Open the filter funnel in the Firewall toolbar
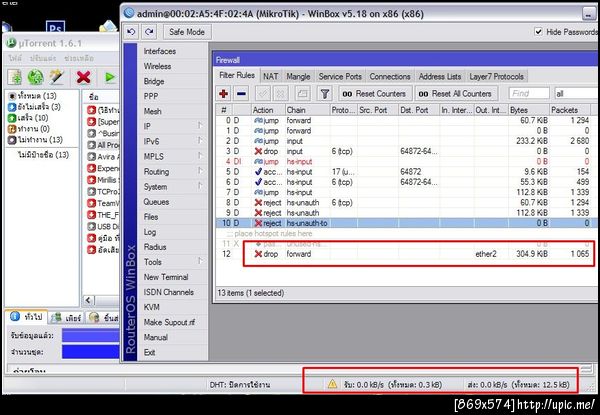This screenshot has width=600, height=415. (x=324, y=93)
